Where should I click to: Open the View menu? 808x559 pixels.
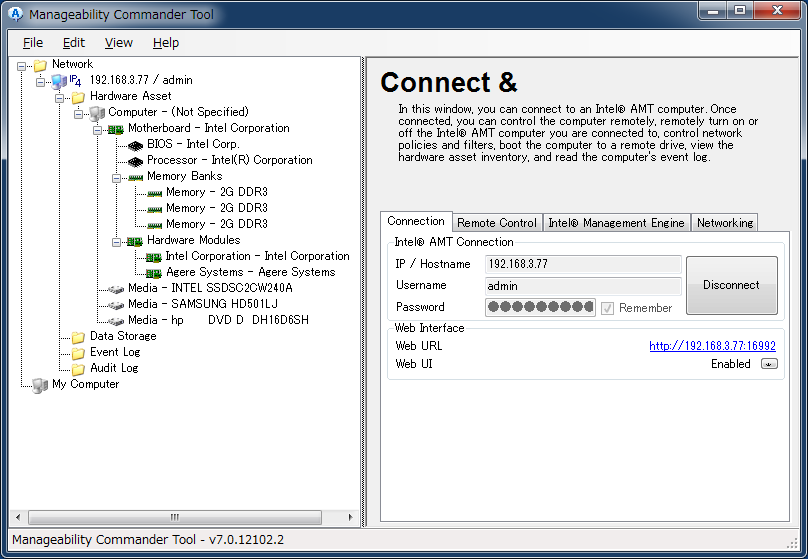pos(118,42)
